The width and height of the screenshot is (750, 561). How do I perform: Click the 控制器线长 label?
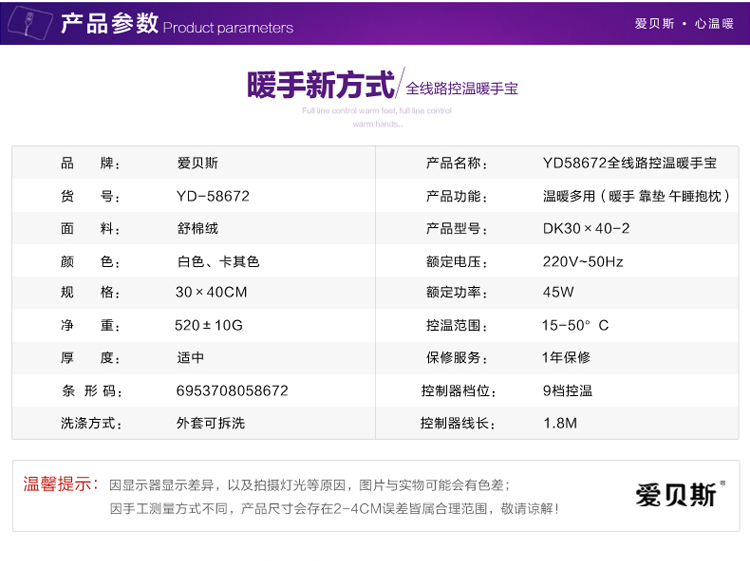pyautogui.click(x=458, y=423)
